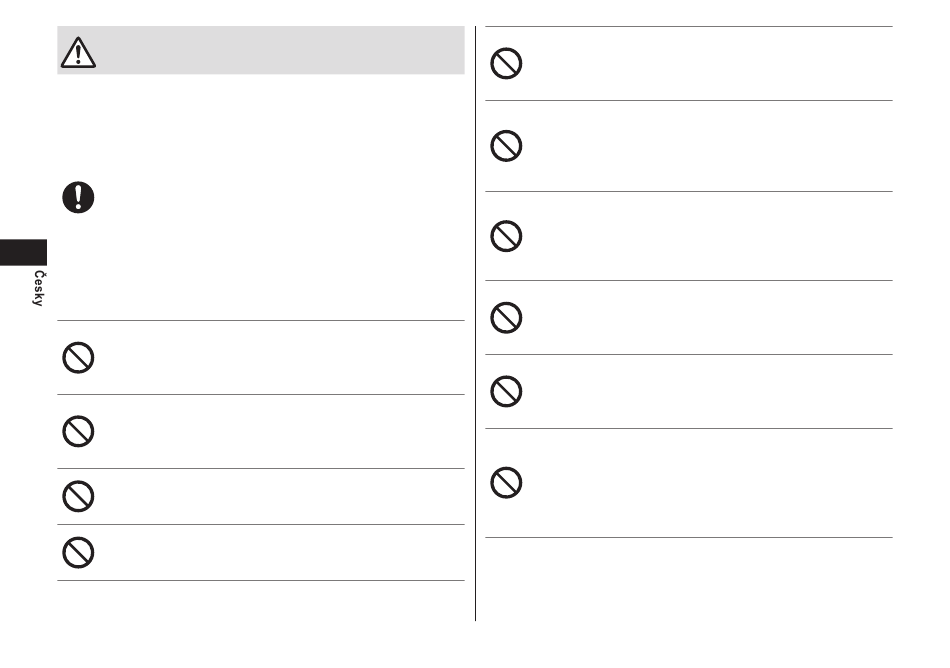The image size is (950, 668).
Task: Click the second prohibition symbol in right column
Action: point(506,145)
